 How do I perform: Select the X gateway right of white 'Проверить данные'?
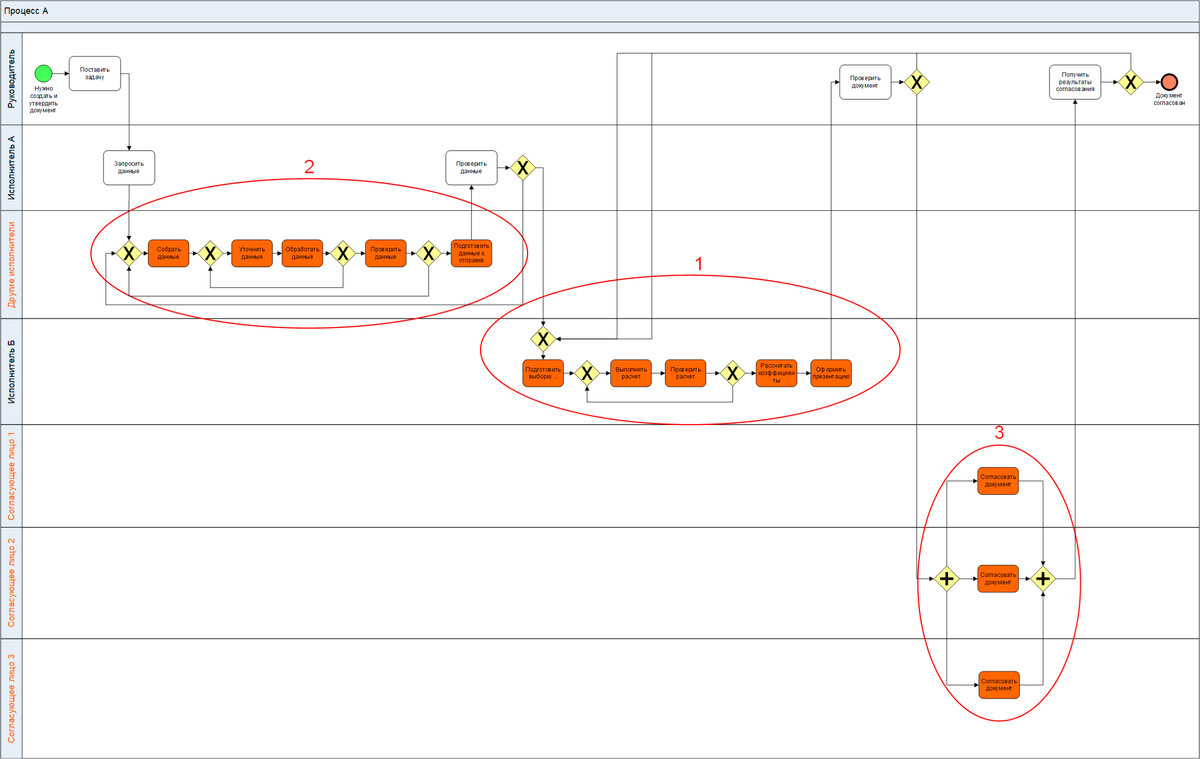[523, 168]
